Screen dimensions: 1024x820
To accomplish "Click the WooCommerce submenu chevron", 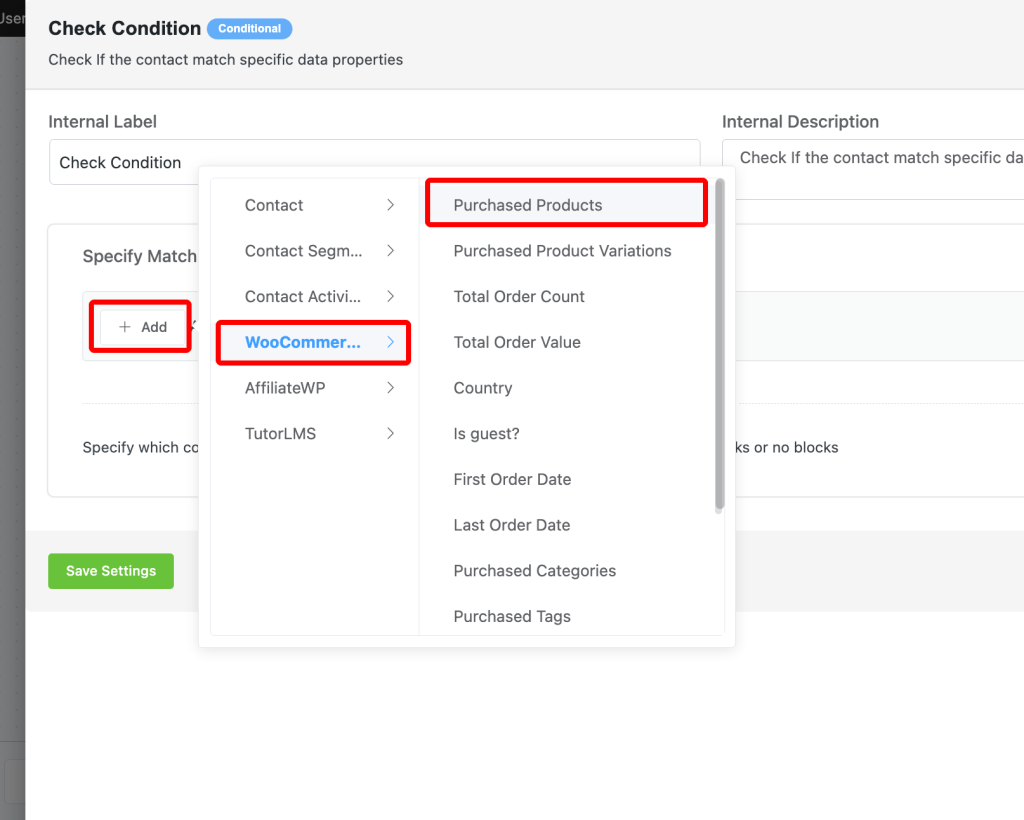I will pos(390,343).
